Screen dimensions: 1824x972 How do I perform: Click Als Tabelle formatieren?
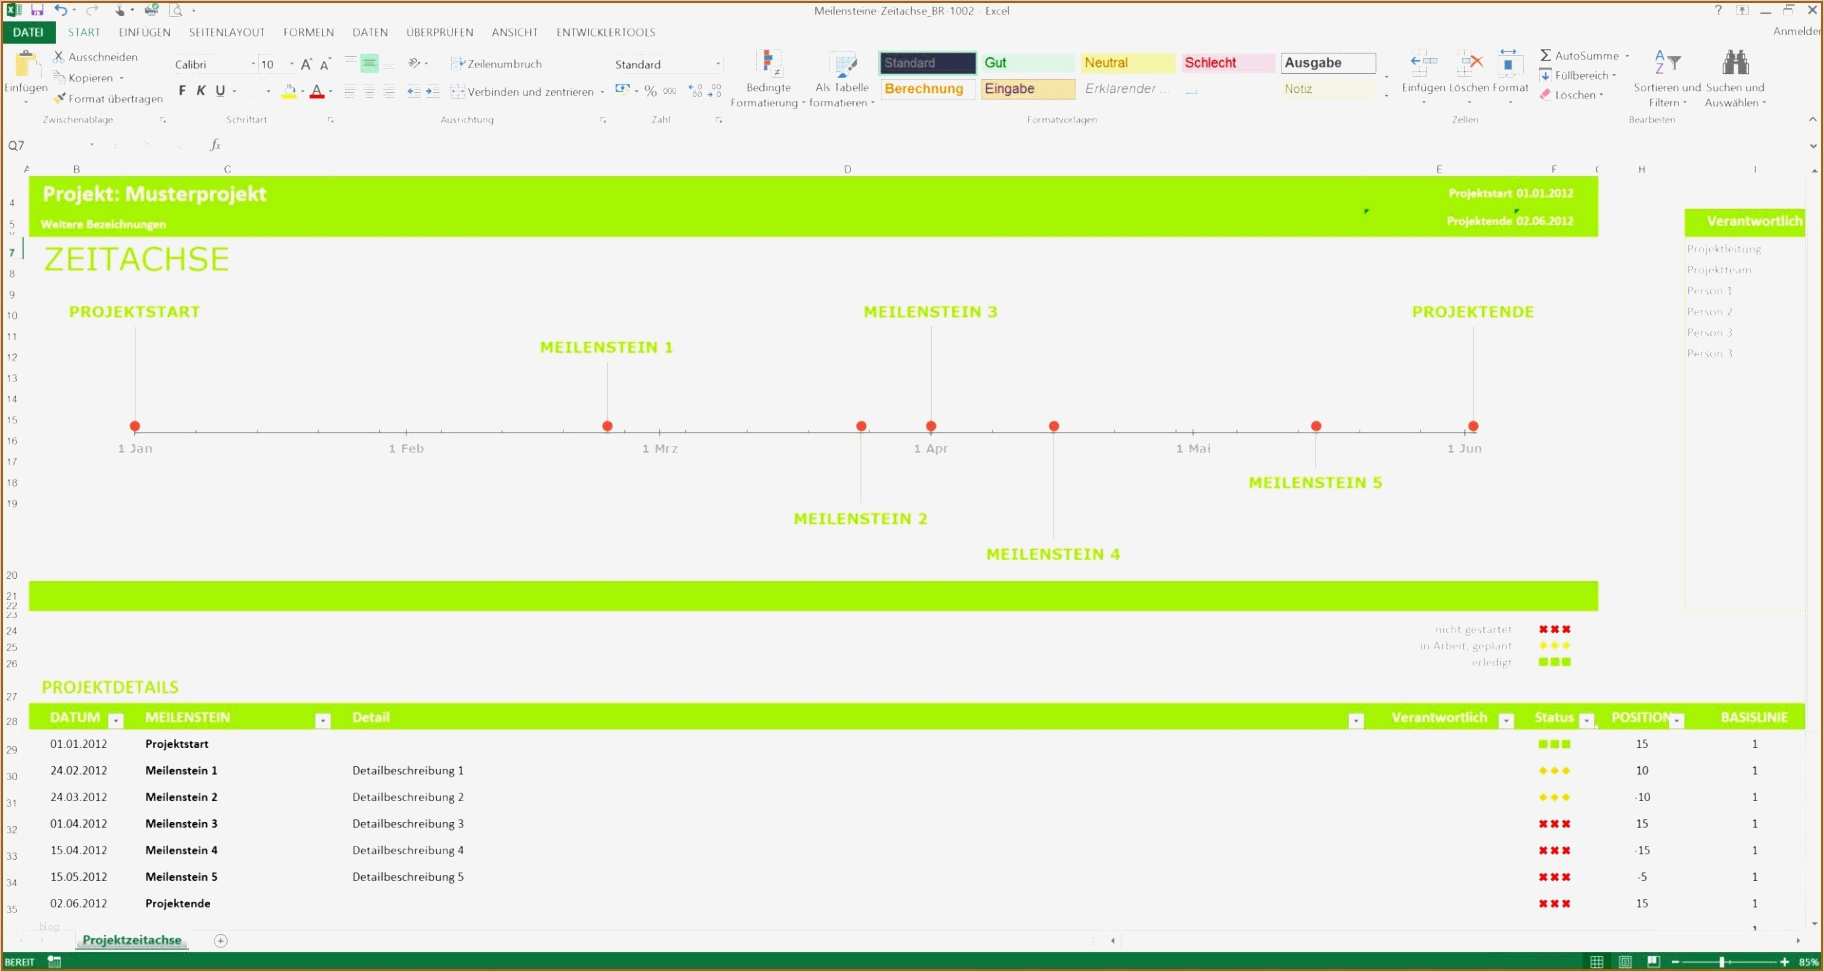[x=842, y=75]
